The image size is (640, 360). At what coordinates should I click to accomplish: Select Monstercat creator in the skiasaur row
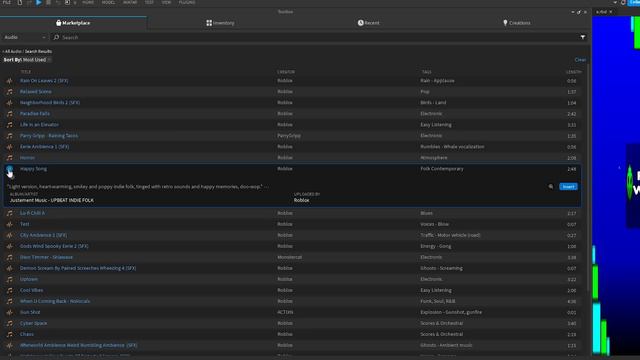pyautogui.click(x=290, y=257)
